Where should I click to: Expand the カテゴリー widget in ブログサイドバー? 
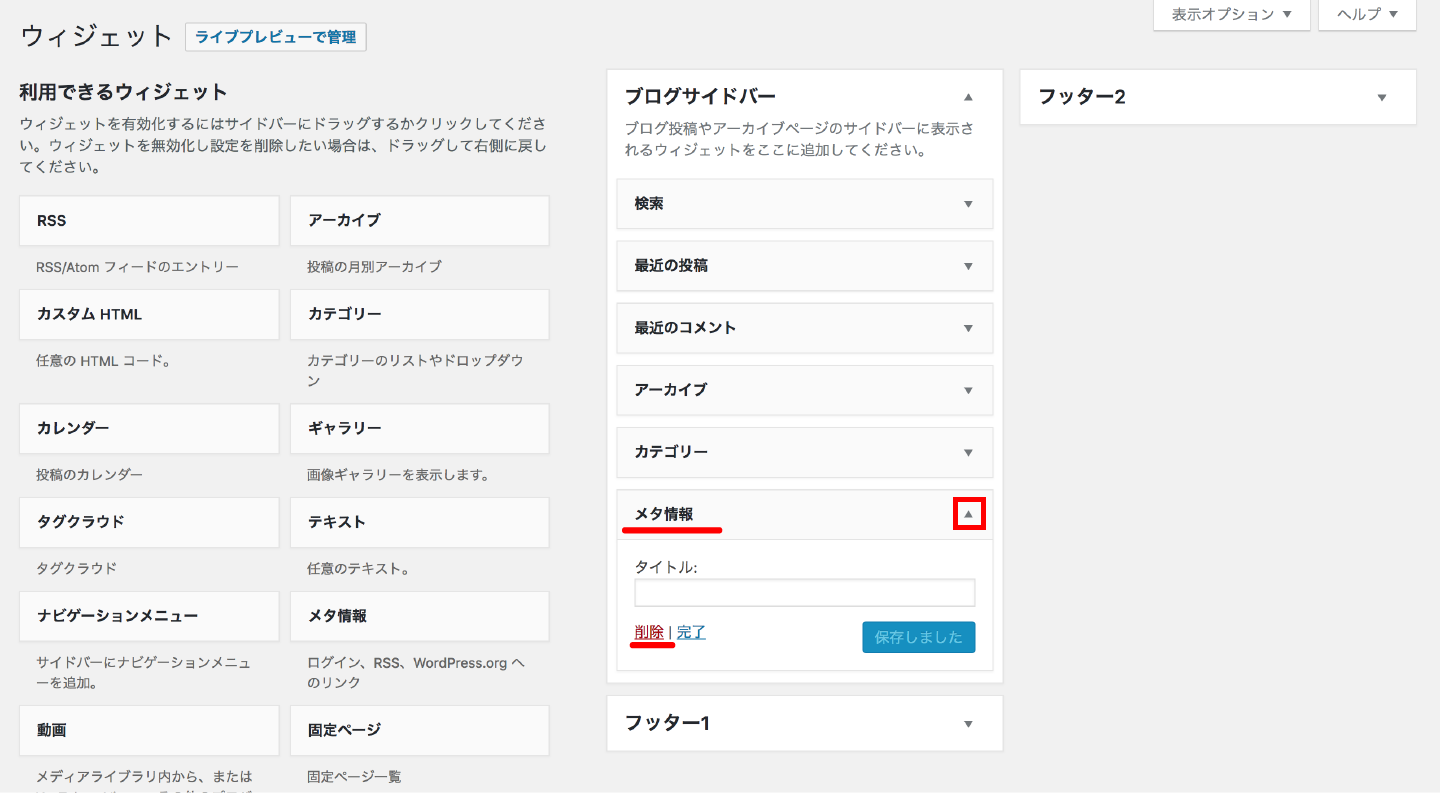(x=967, y=452)
